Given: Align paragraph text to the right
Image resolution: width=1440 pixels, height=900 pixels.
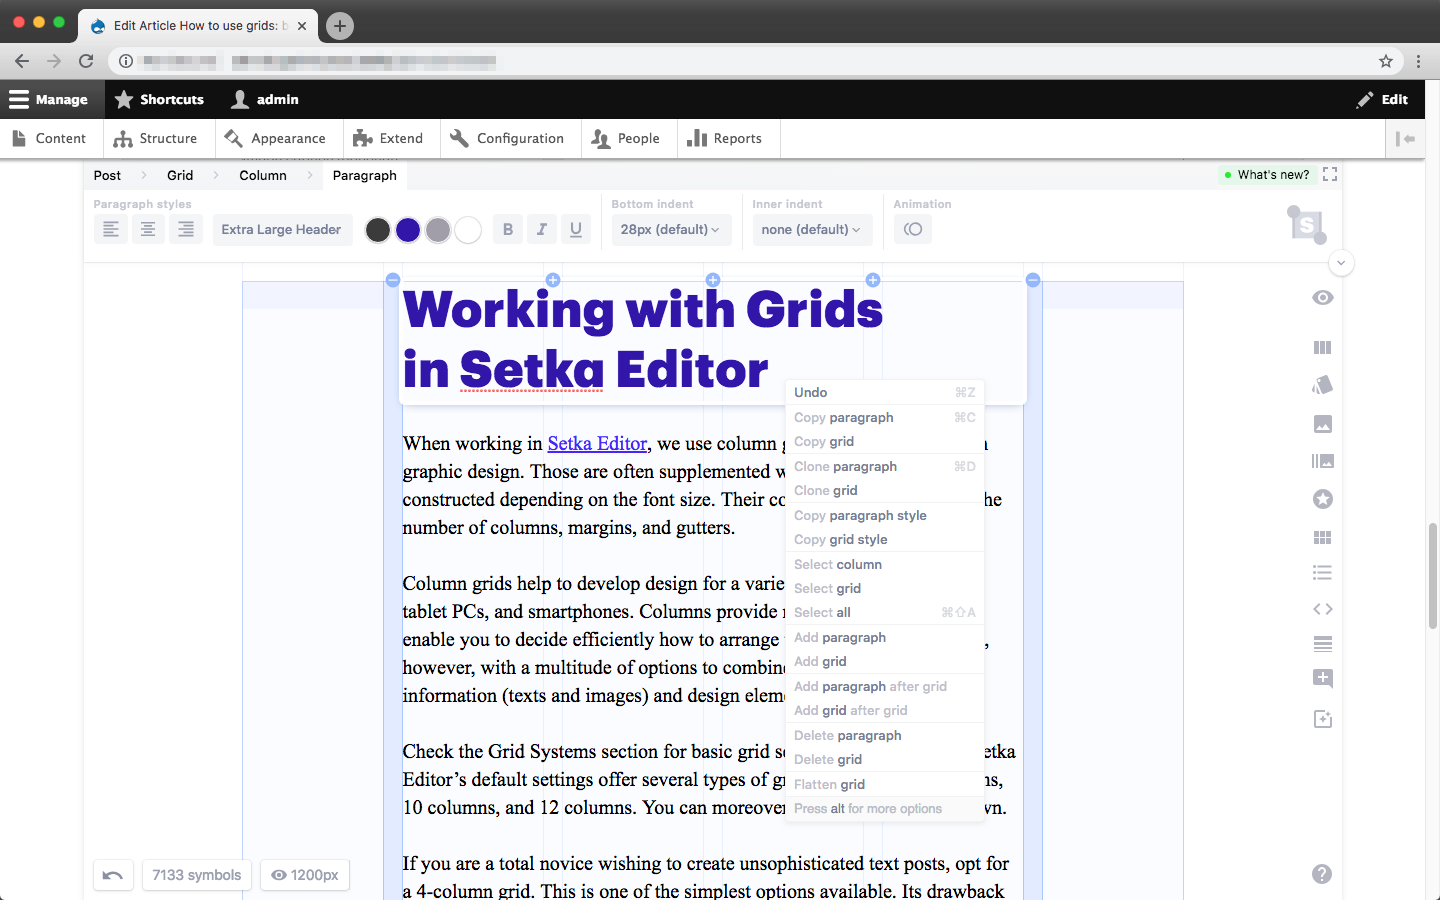Looking at the screenshot, I should pos(186,229).
